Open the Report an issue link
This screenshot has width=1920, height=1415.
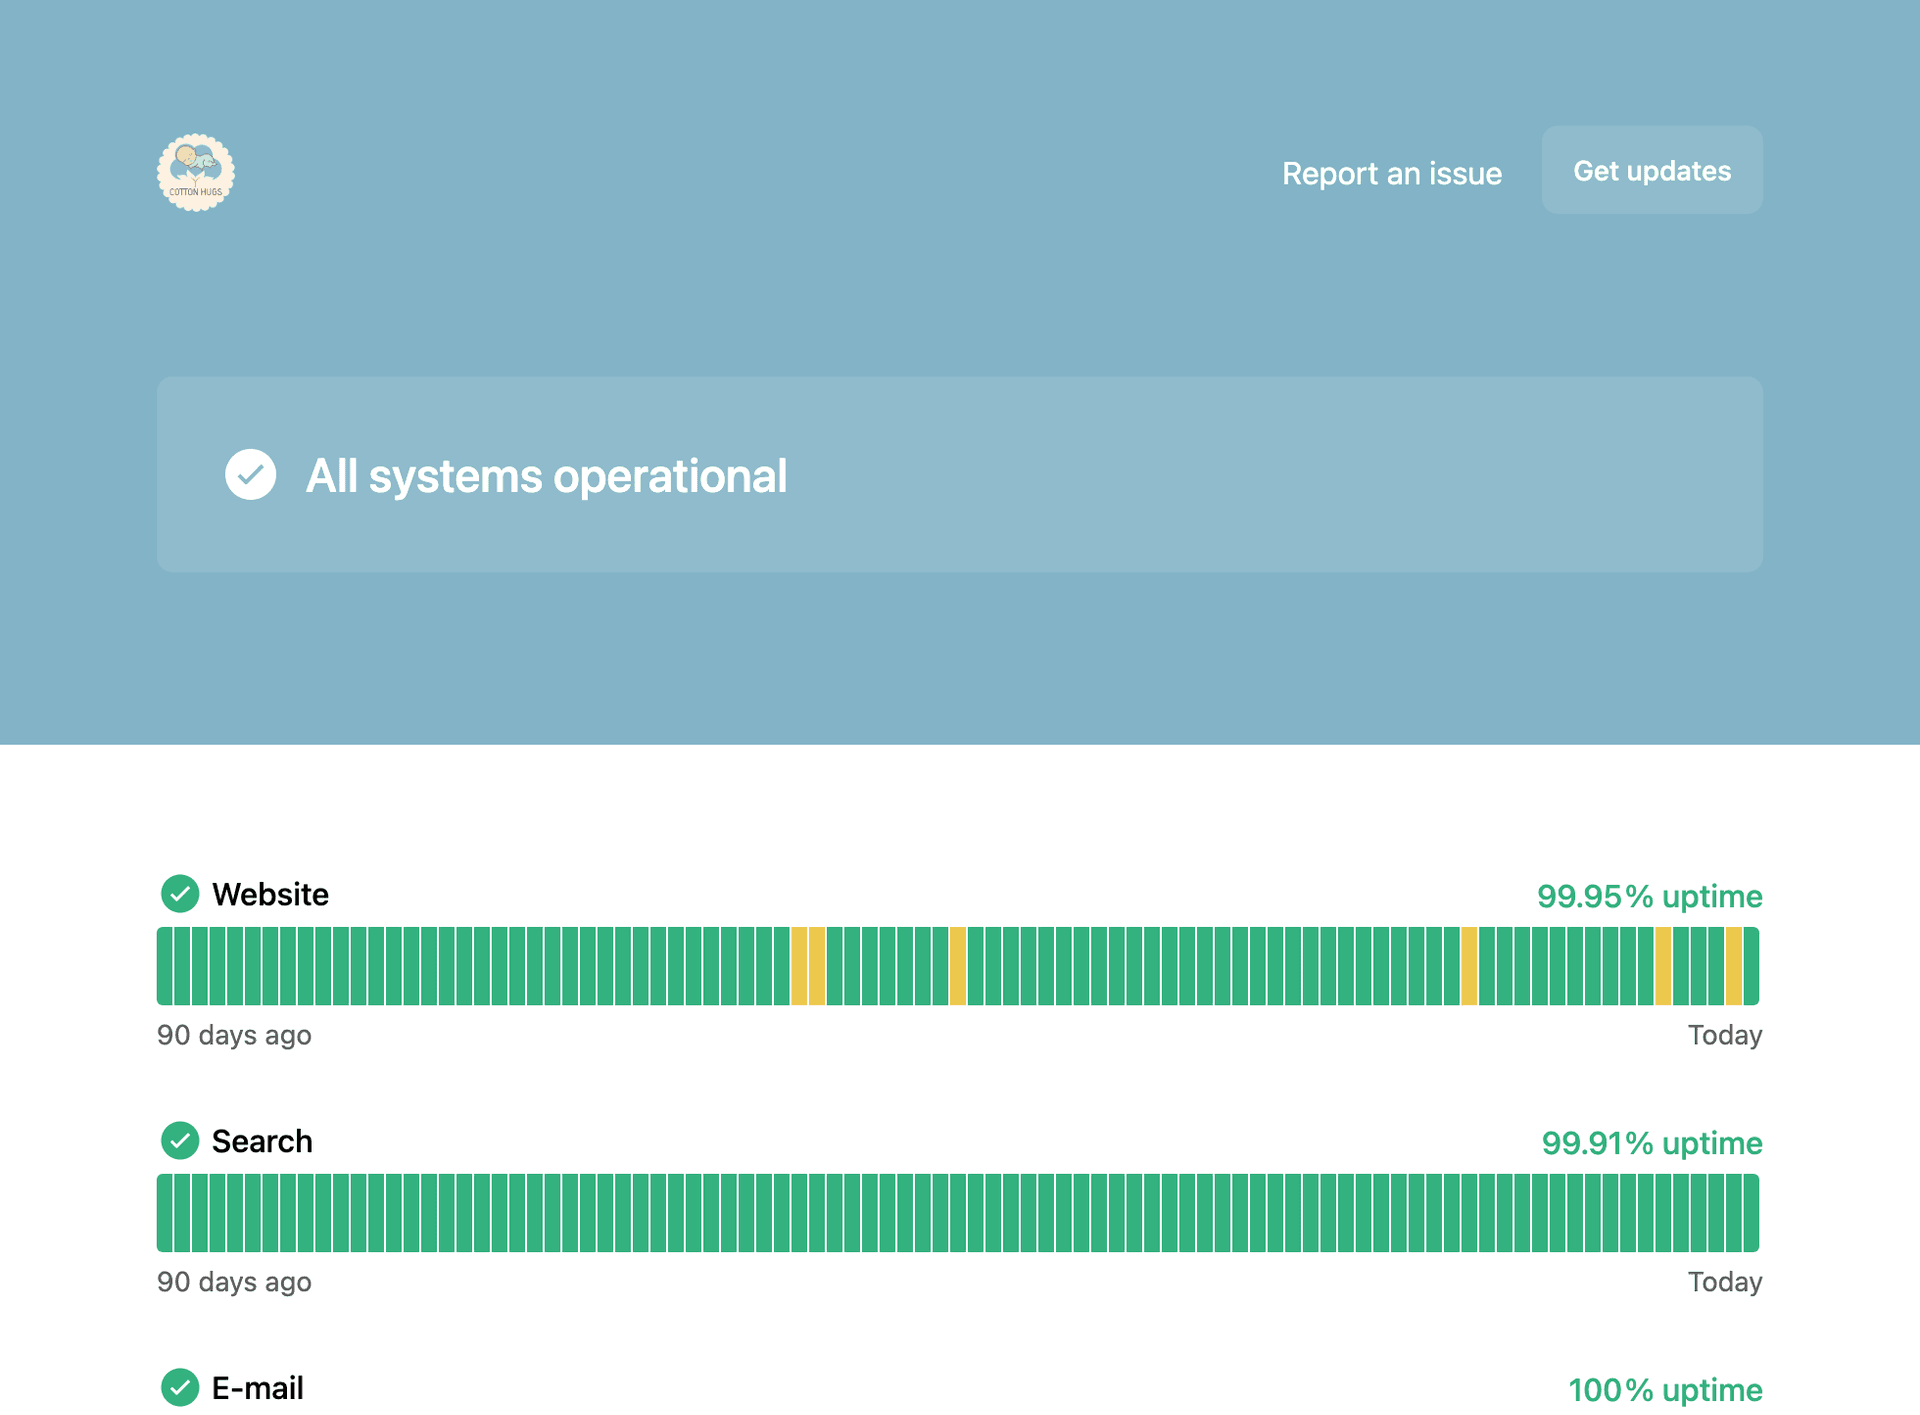point(1391,173)
